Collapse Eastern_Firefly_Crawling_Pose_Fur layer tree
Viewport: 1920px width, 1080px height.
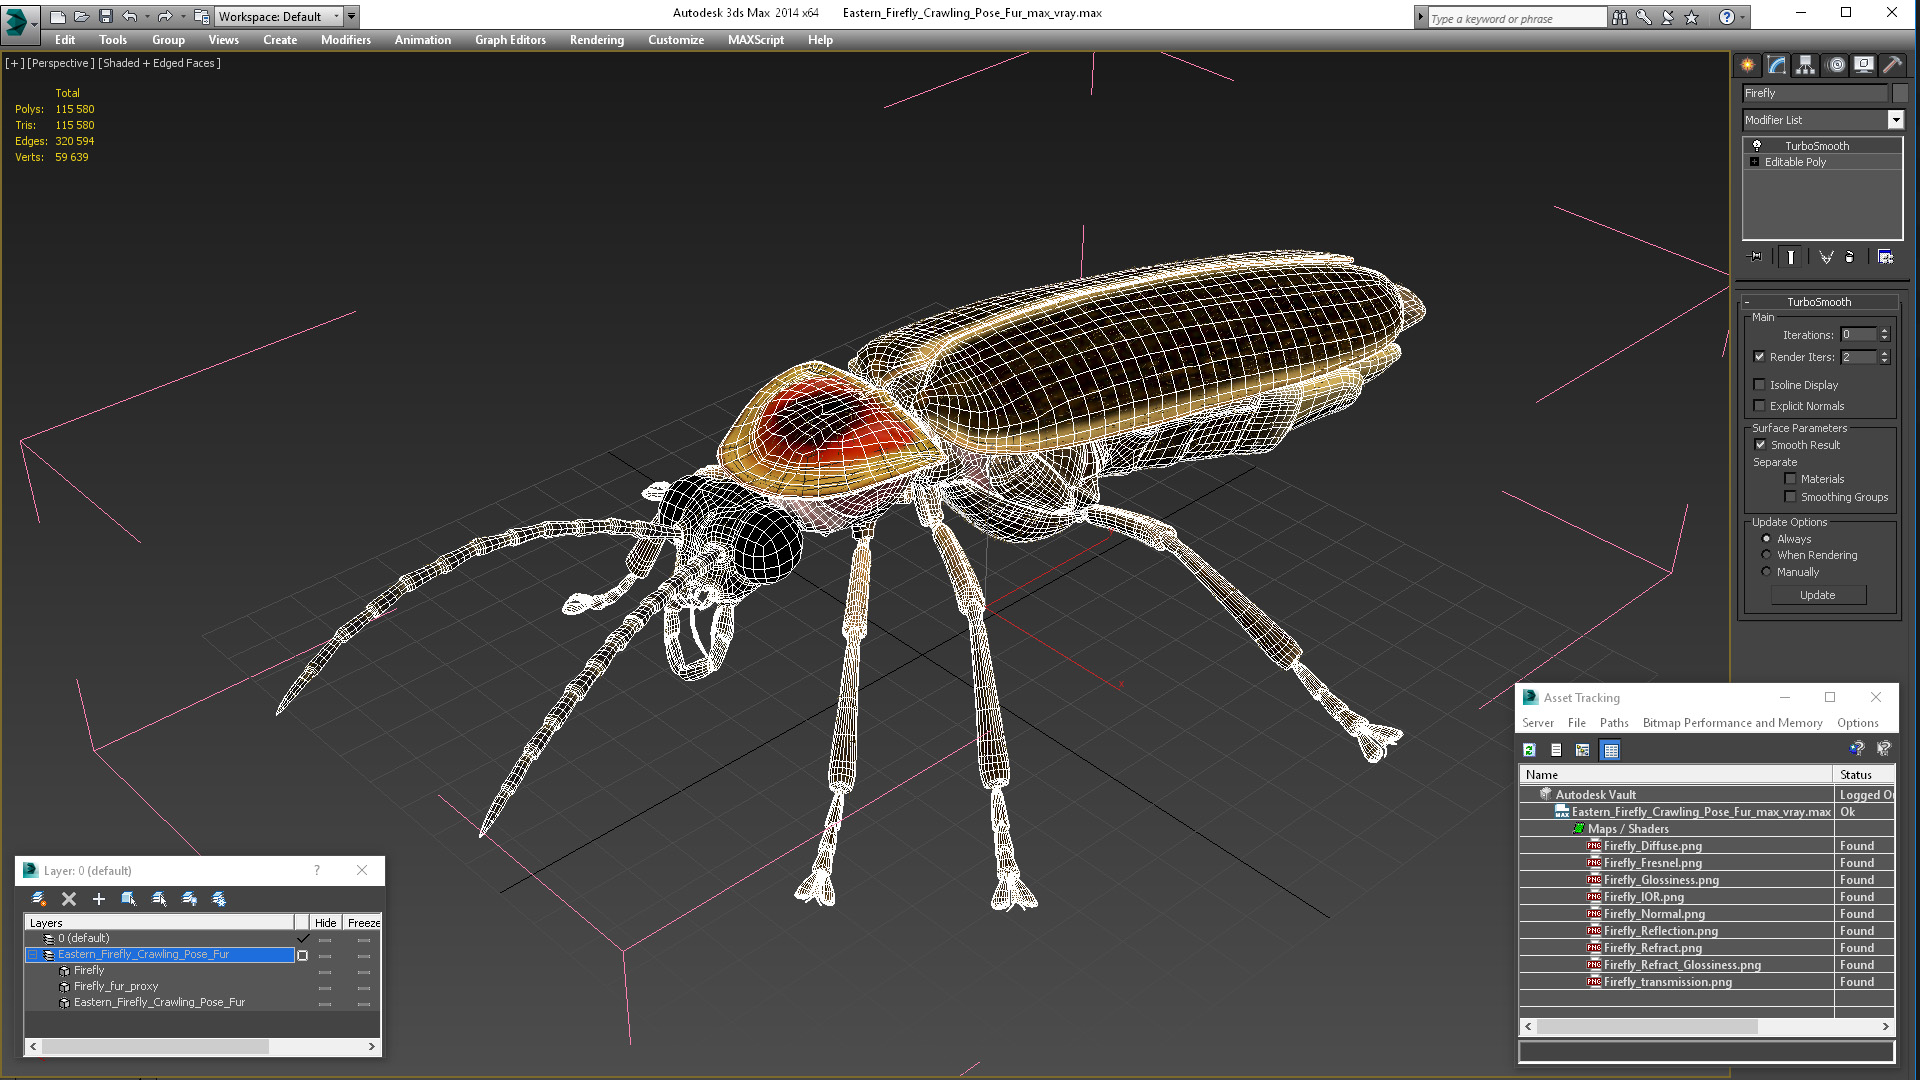(32, 955)
